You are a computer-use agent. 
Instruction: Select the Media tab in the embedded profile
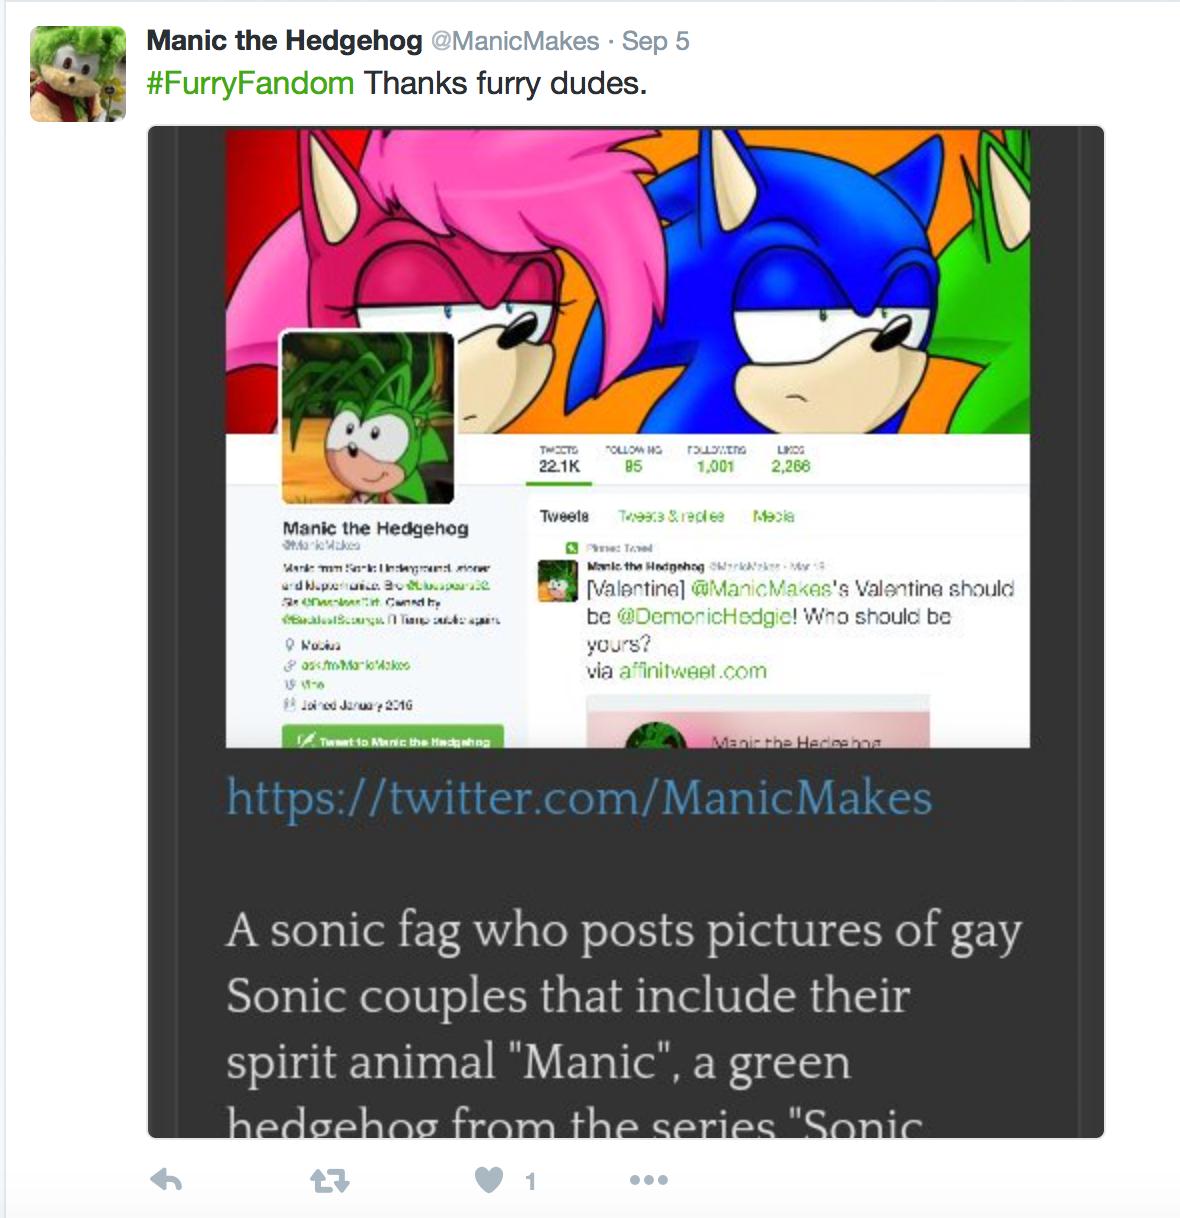[773, 516]
